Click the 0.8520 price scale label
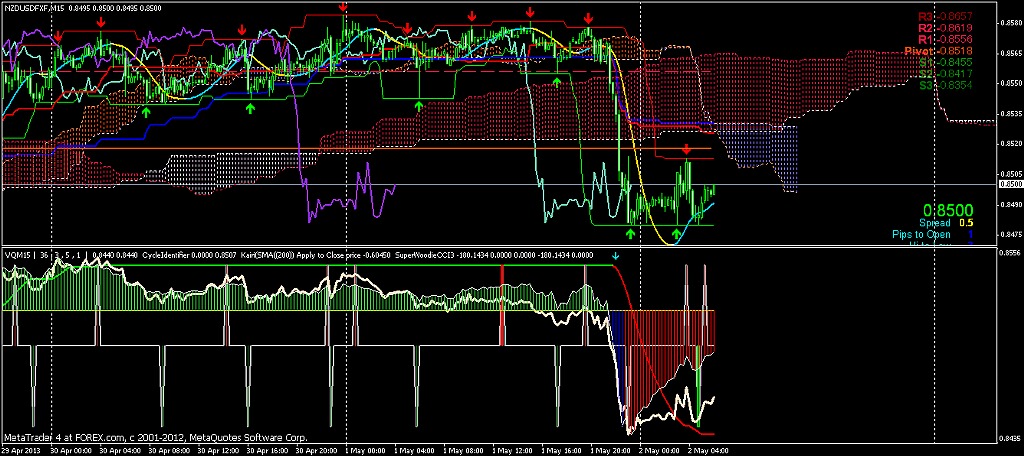Viewport: 1024px width, 456px height. [x=1012, y=144]
